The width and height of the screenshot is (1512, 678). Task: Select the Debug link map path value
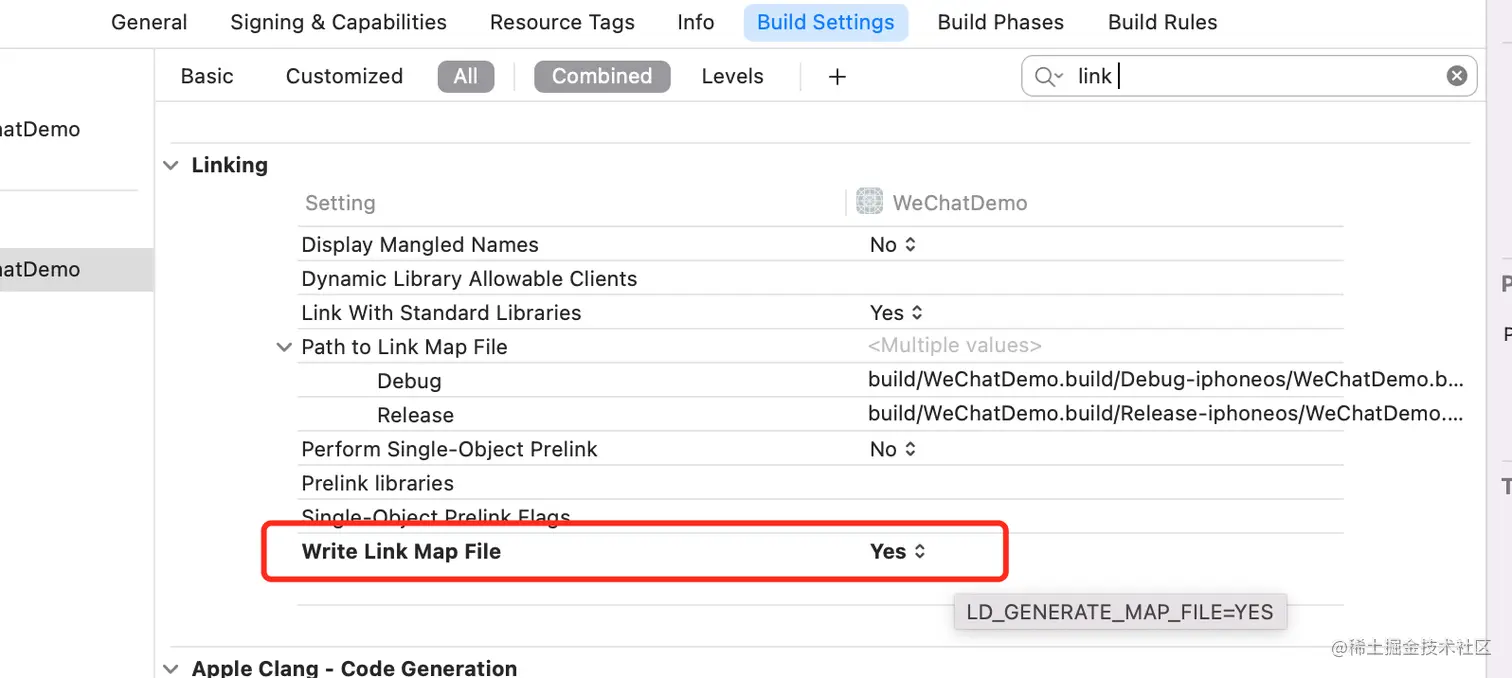coord(1165,381)
